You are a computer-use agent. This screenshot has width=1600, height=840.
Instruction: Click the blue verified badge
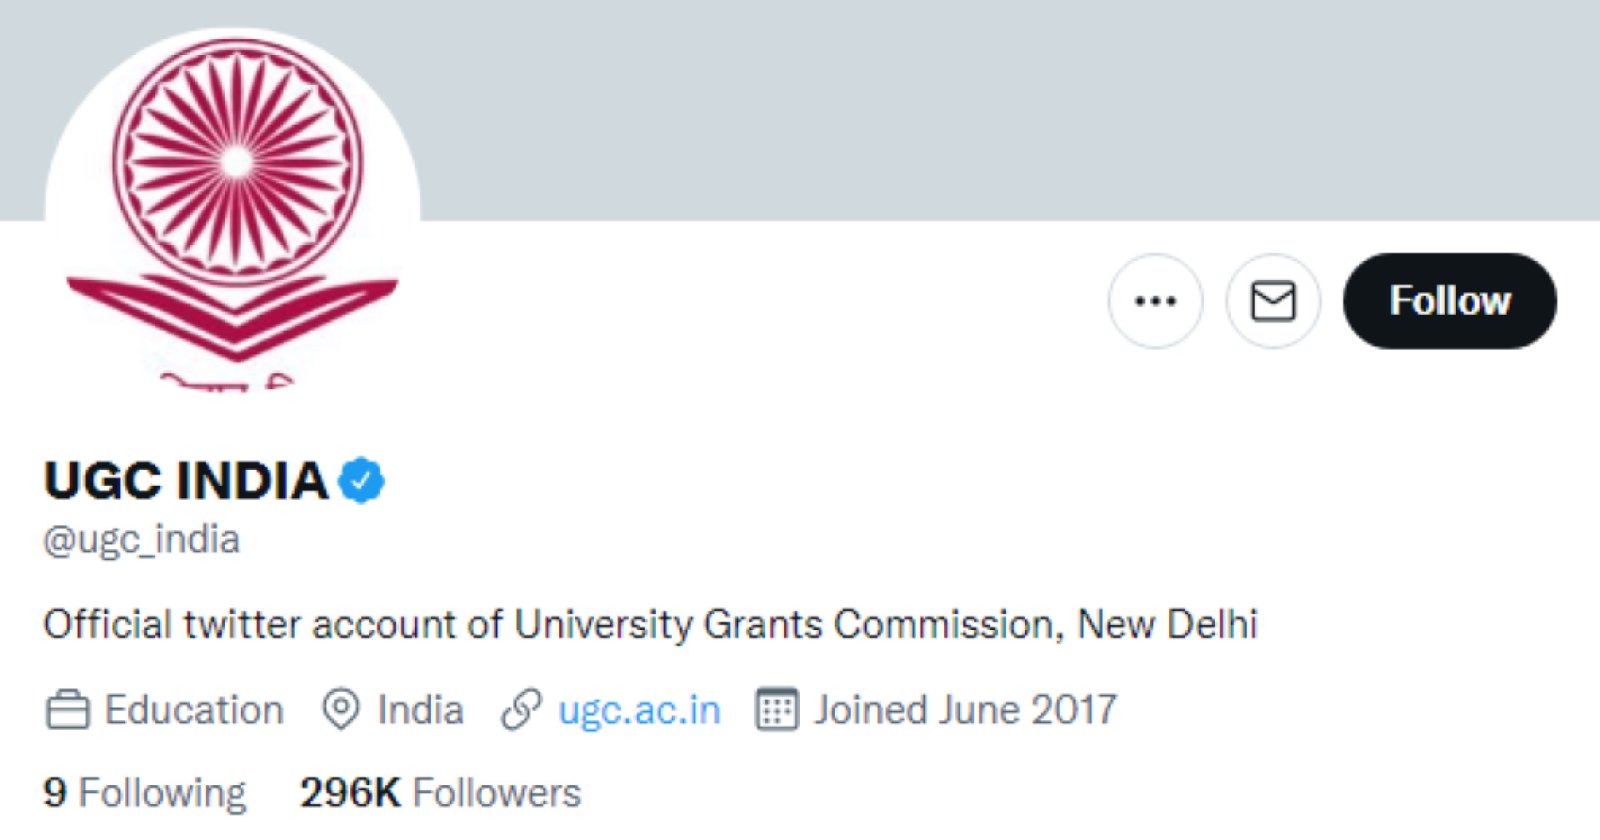[361, 481]
